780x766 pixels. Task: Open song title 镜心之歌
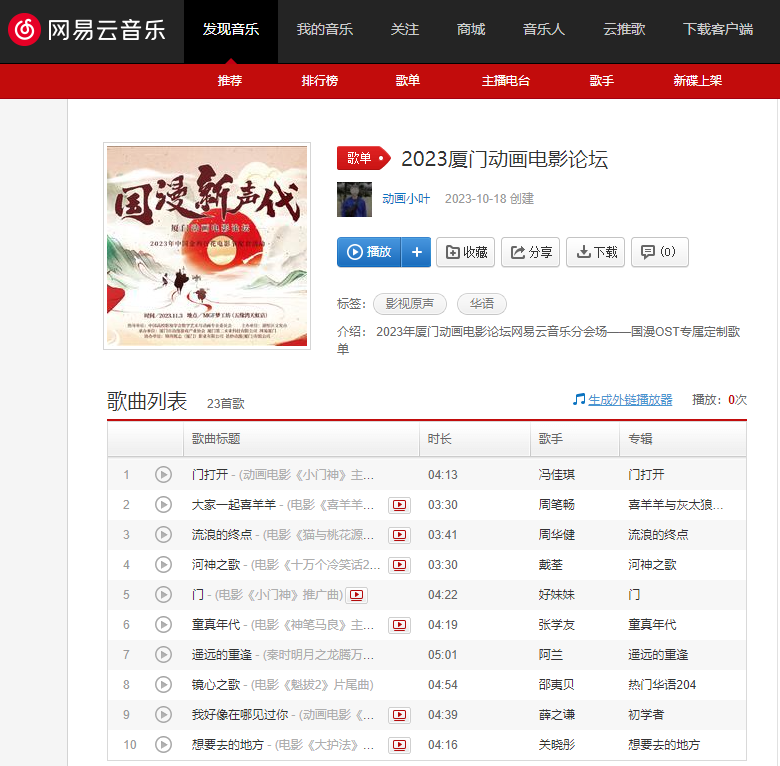click(216, 684)
